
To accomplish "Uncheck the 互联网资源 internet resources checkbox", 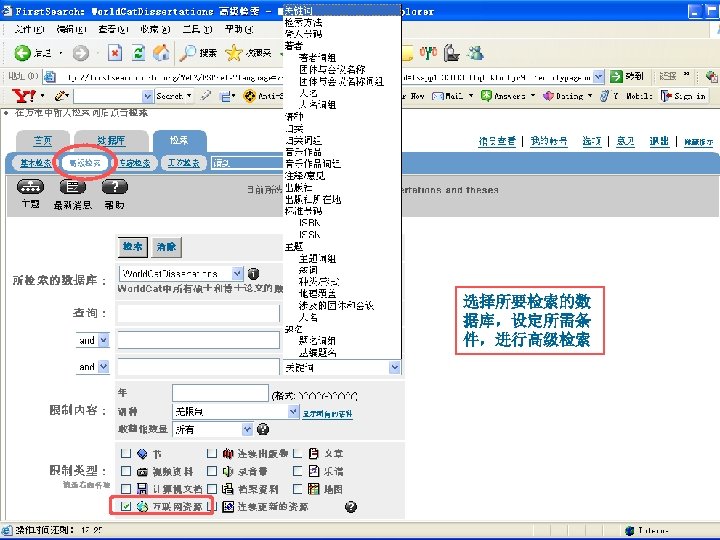I will 126,506.
